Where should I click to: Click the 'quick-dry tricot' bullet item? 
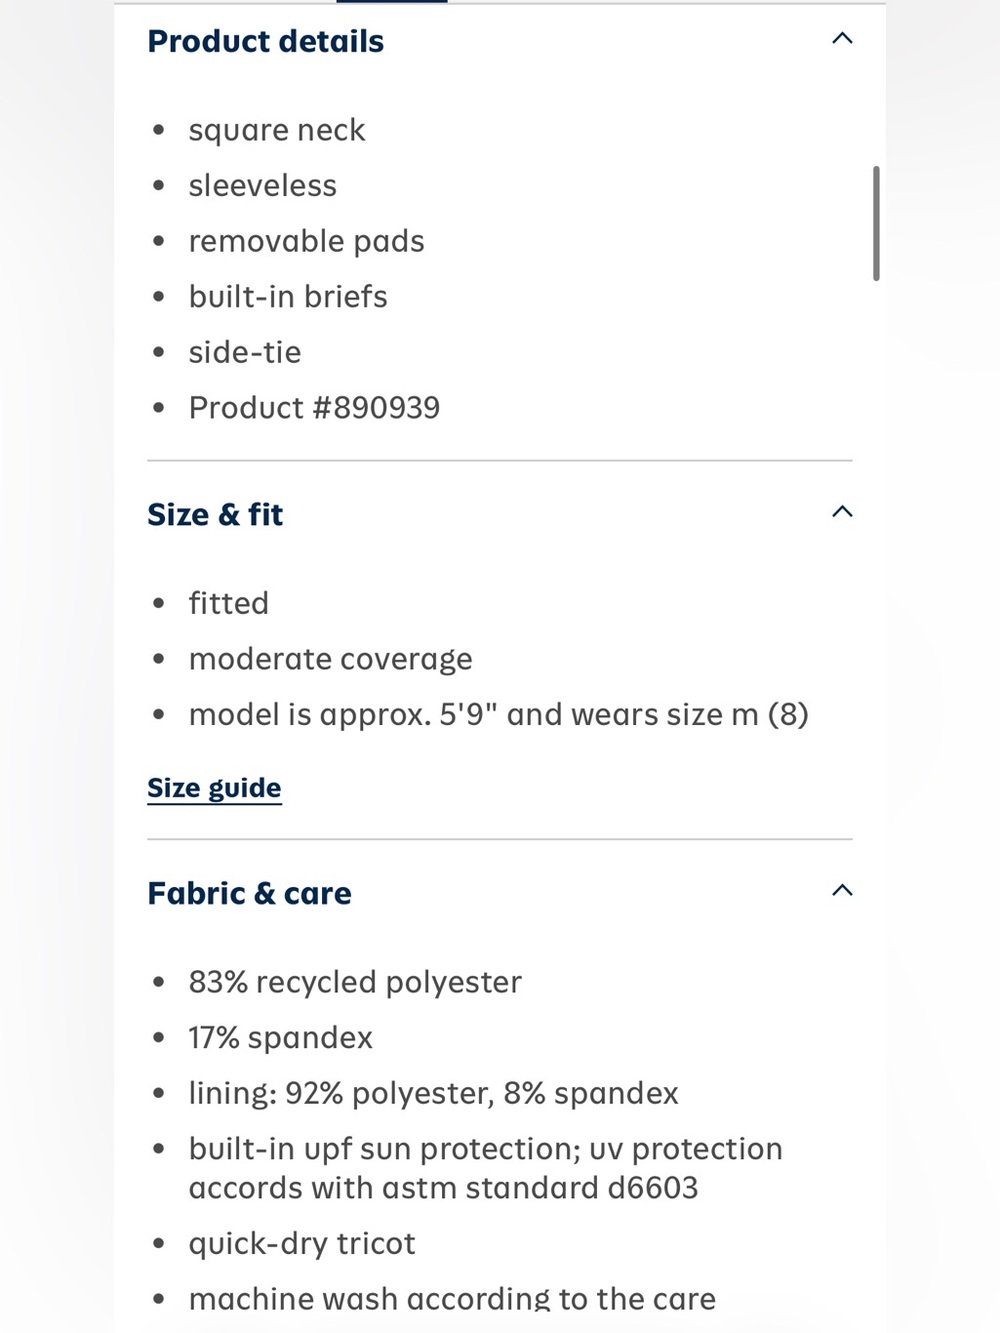tap(301, 1244)
